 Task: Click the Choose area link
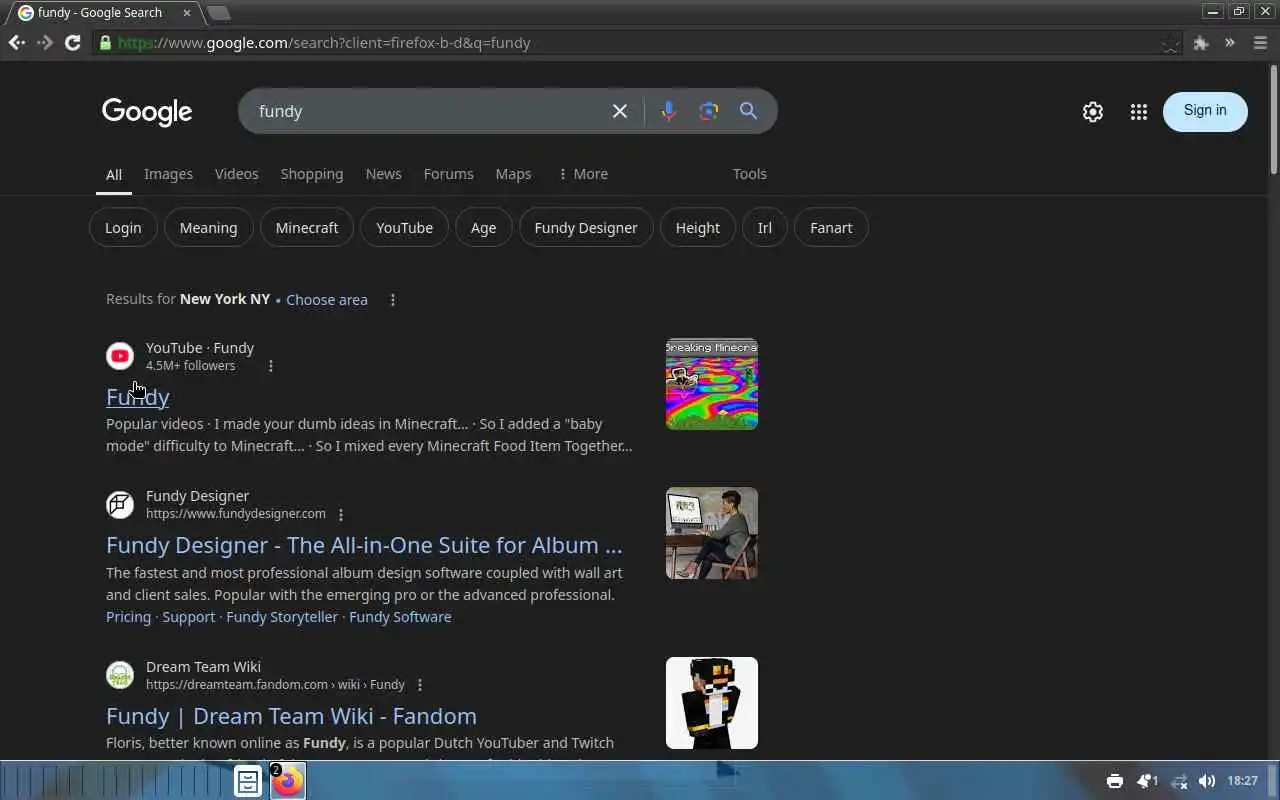tap(327, 300)
